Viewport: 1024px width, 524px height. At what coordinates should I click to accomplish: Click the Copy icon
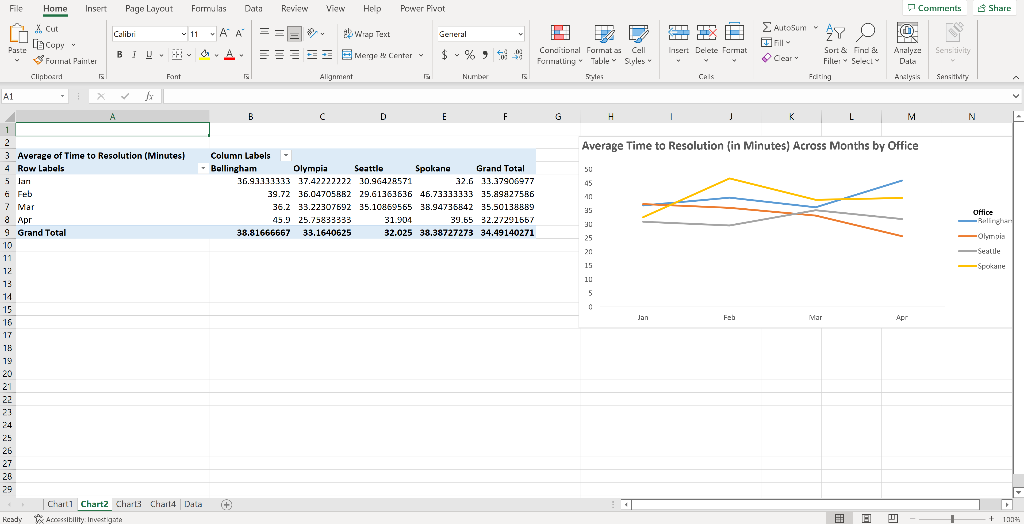[38, 45]
